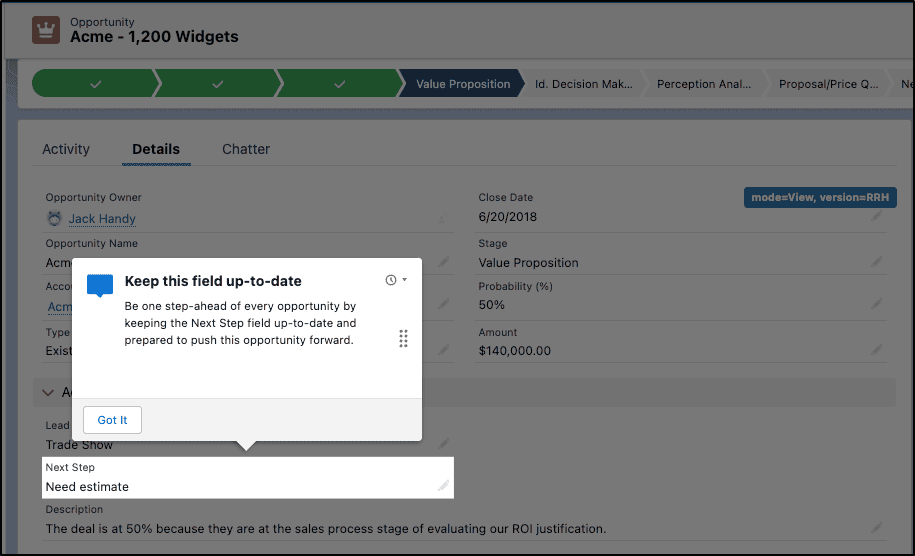915x556 pixels.
Task: Click the Next Step field value
Action: tap(87, 487)
